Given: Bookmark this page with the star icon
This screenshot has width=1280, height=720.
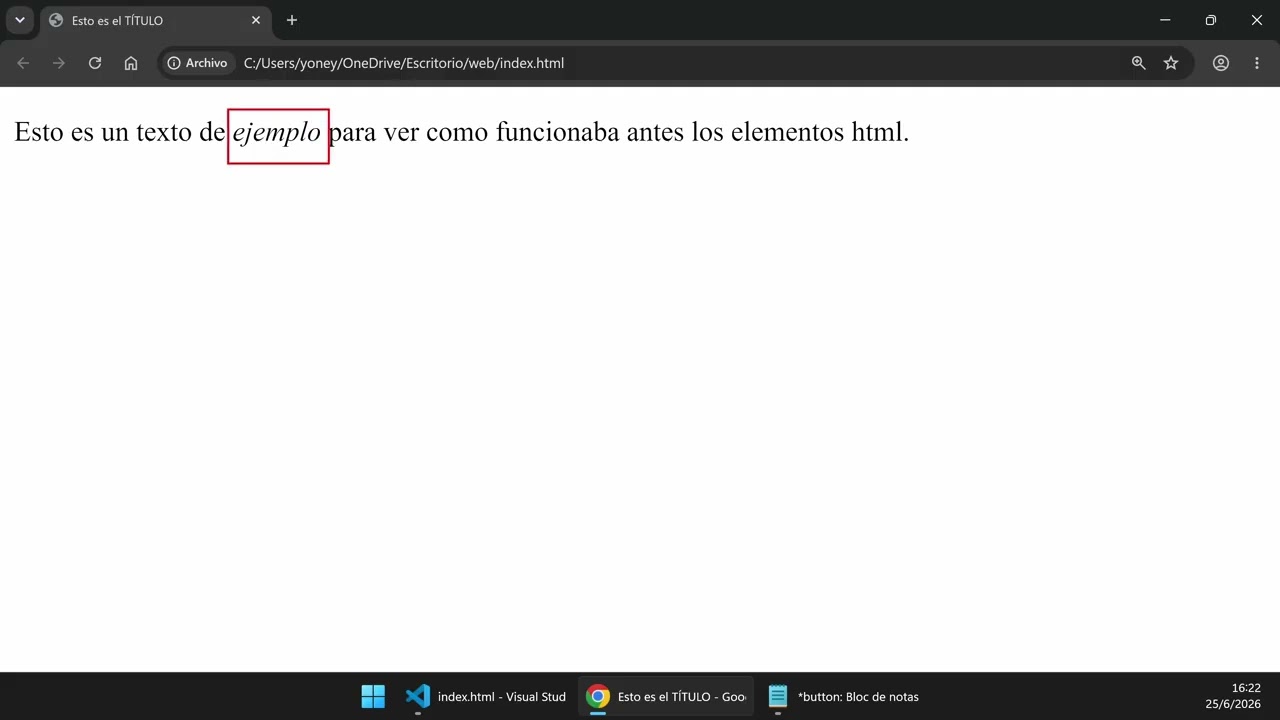Looking at the screenshot, I should 1171,63.
